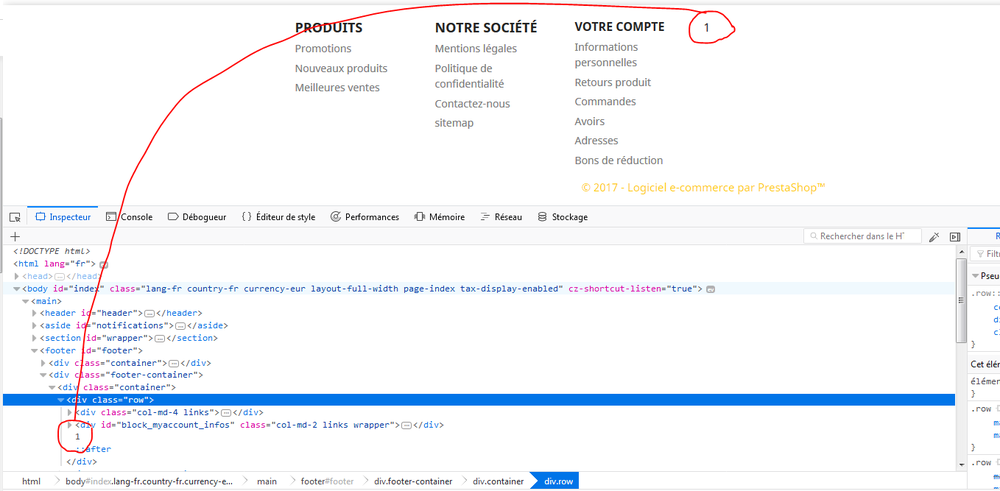Switch to the Mémoire tab
1000x491 pixels.
point(439,217)
